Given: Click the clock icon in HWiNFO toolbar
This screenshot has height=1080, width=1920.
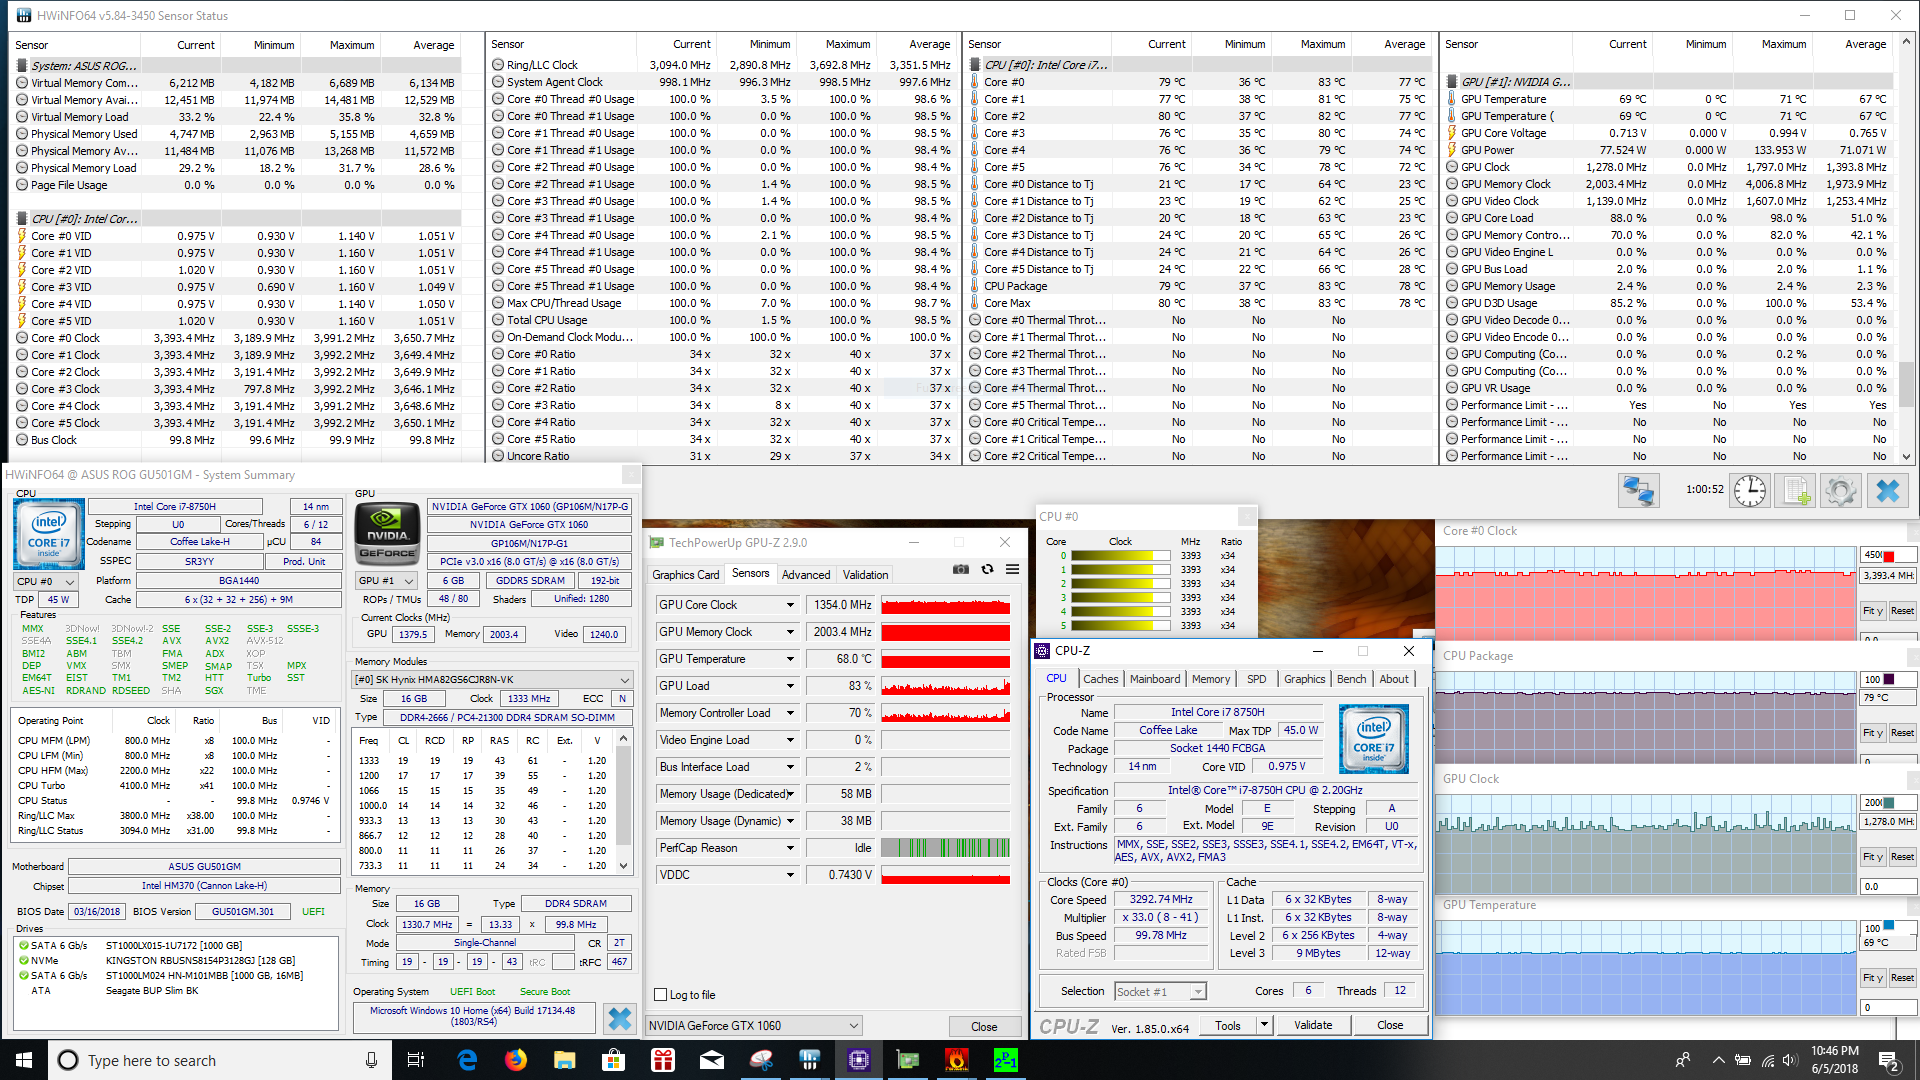Looking at the screenshot, I should tap(1750, 491).
